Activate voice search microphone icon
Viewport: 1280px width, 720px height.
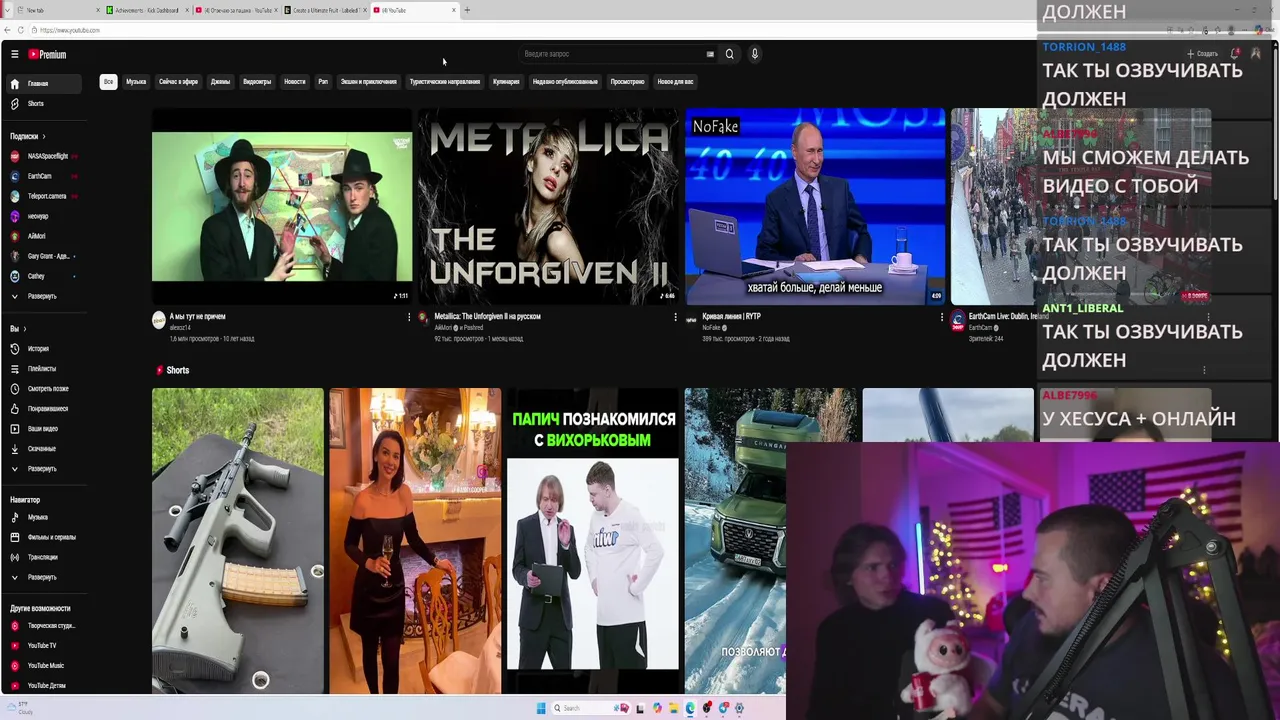[x=755, y=54]
